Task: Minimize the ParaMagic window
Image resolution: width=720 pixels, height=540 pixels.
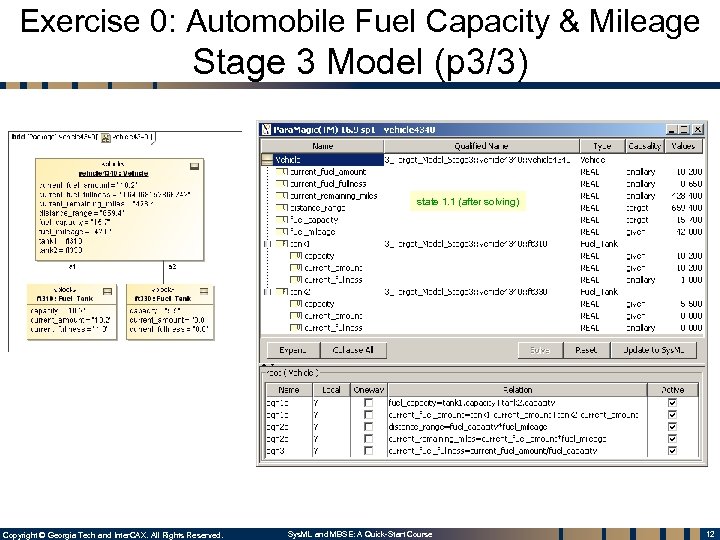Action: pyautogui.click(x=671, y=129)
